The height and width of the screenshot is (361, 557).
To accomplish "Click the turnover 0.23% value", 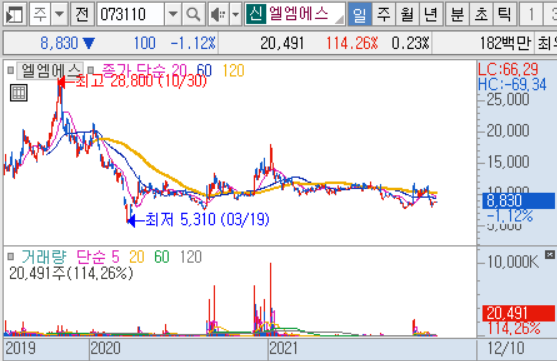I will pyautogui.click(x=410, y=43).
